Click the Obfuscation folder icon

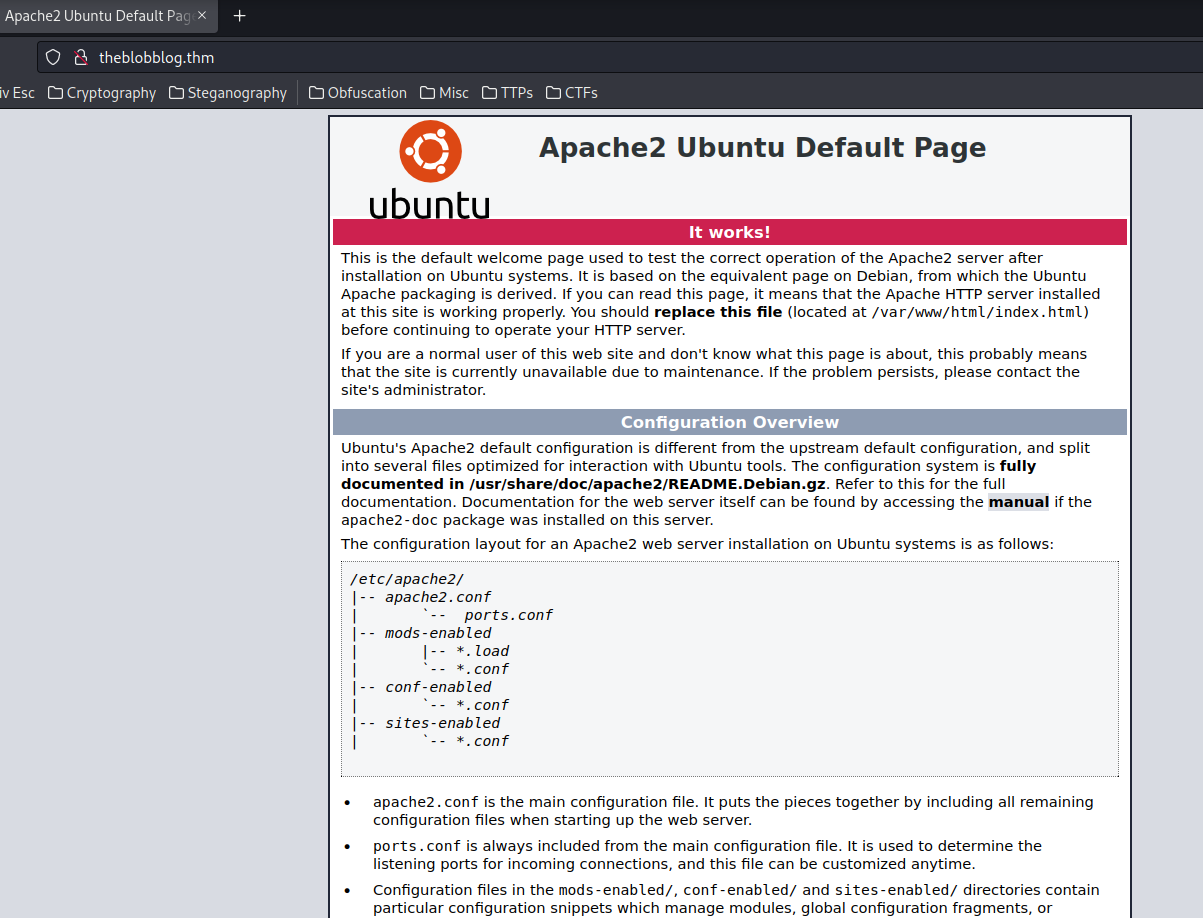(317, 93)
